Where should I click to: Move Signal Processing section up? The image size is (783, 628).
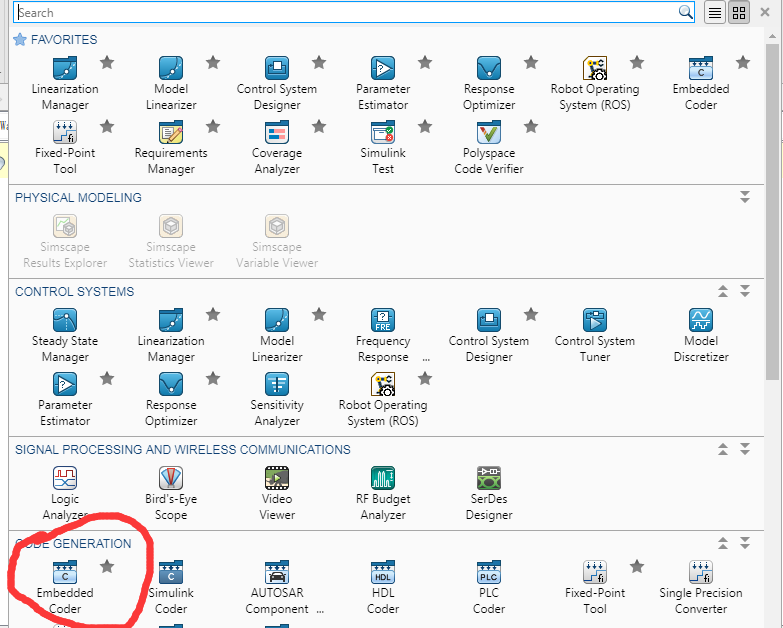click(x=723, y=449)
